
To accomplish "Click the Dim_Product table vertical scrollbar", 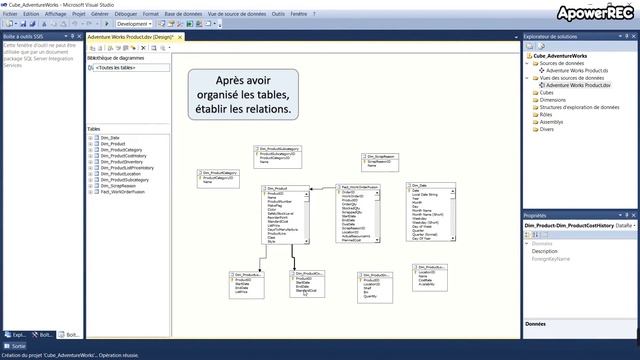I will pos(307,218).
